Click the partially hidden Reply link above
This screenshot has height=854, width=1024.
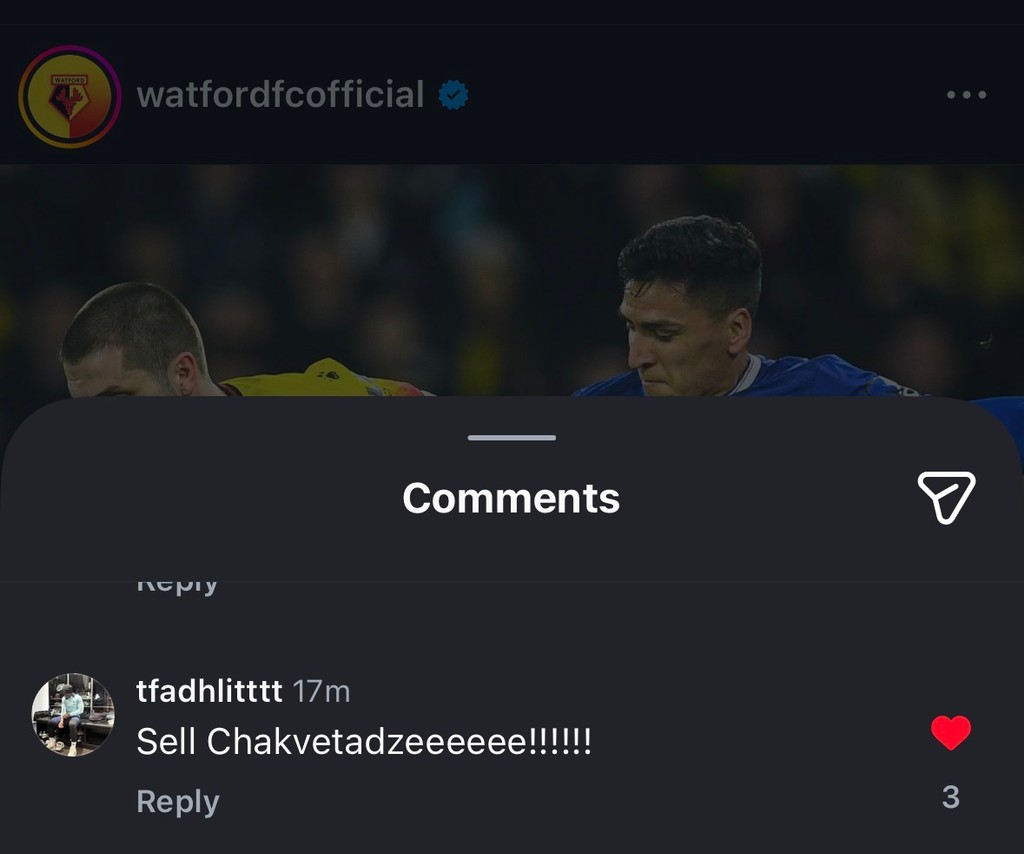click(x=177, y=585)
